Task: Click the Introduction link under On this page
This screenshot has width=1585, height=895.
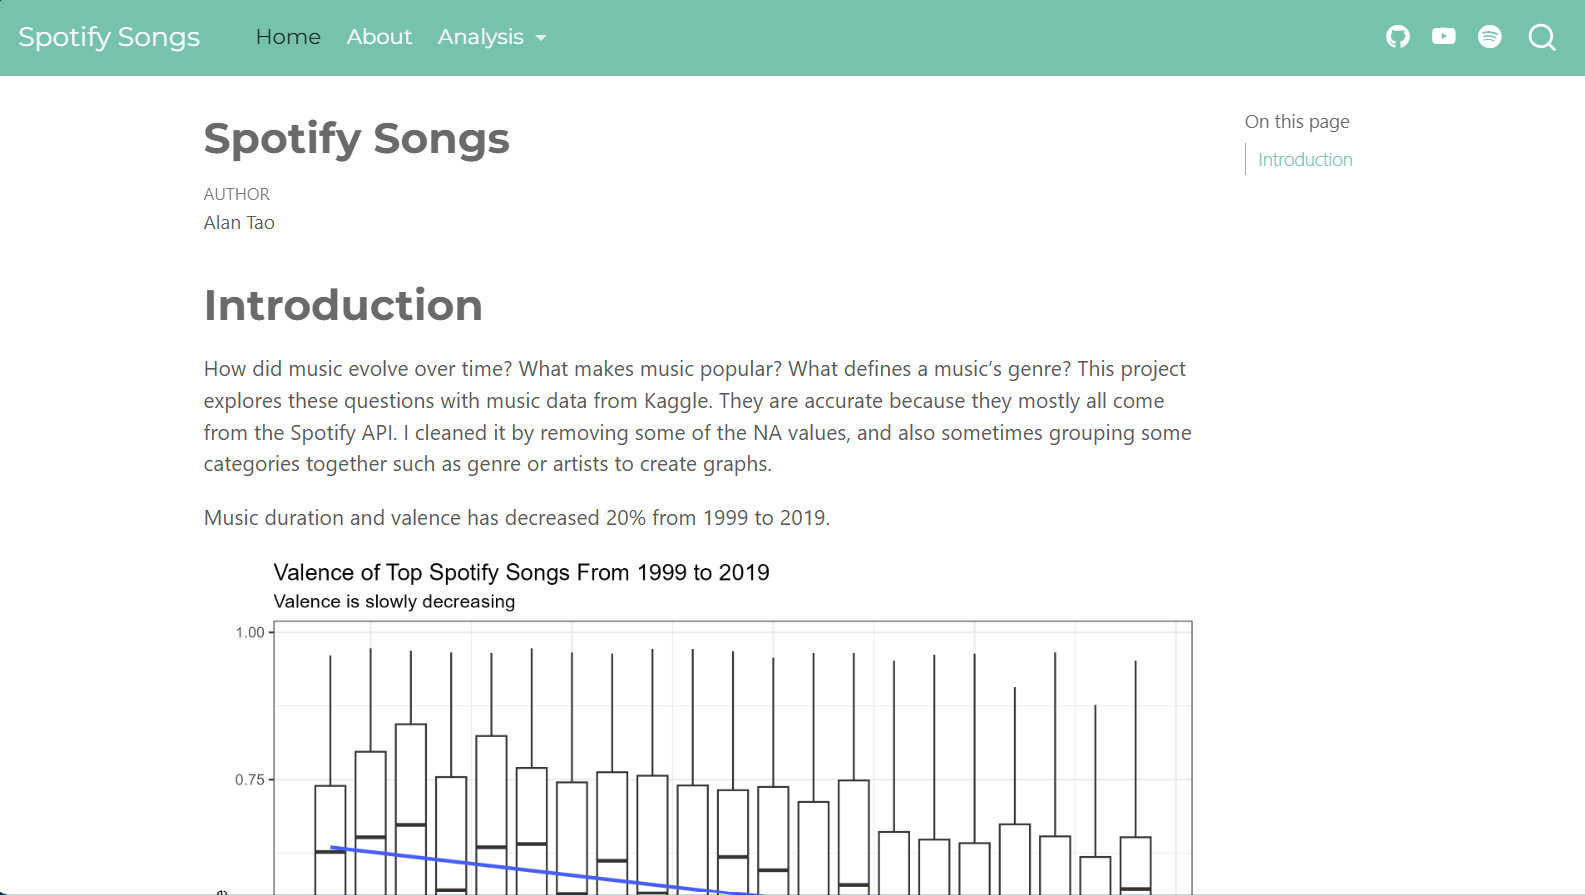Action: click(1304, 159)
